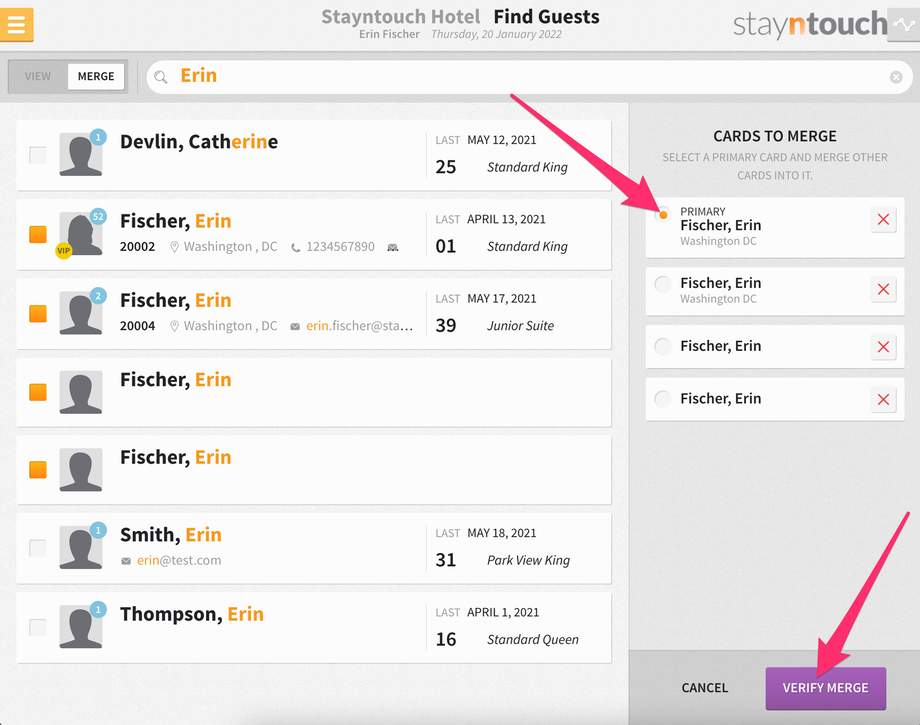Remove the non-primary Washington DC Fischer card
The image size is (920, 725).
(x=883, y=289)
